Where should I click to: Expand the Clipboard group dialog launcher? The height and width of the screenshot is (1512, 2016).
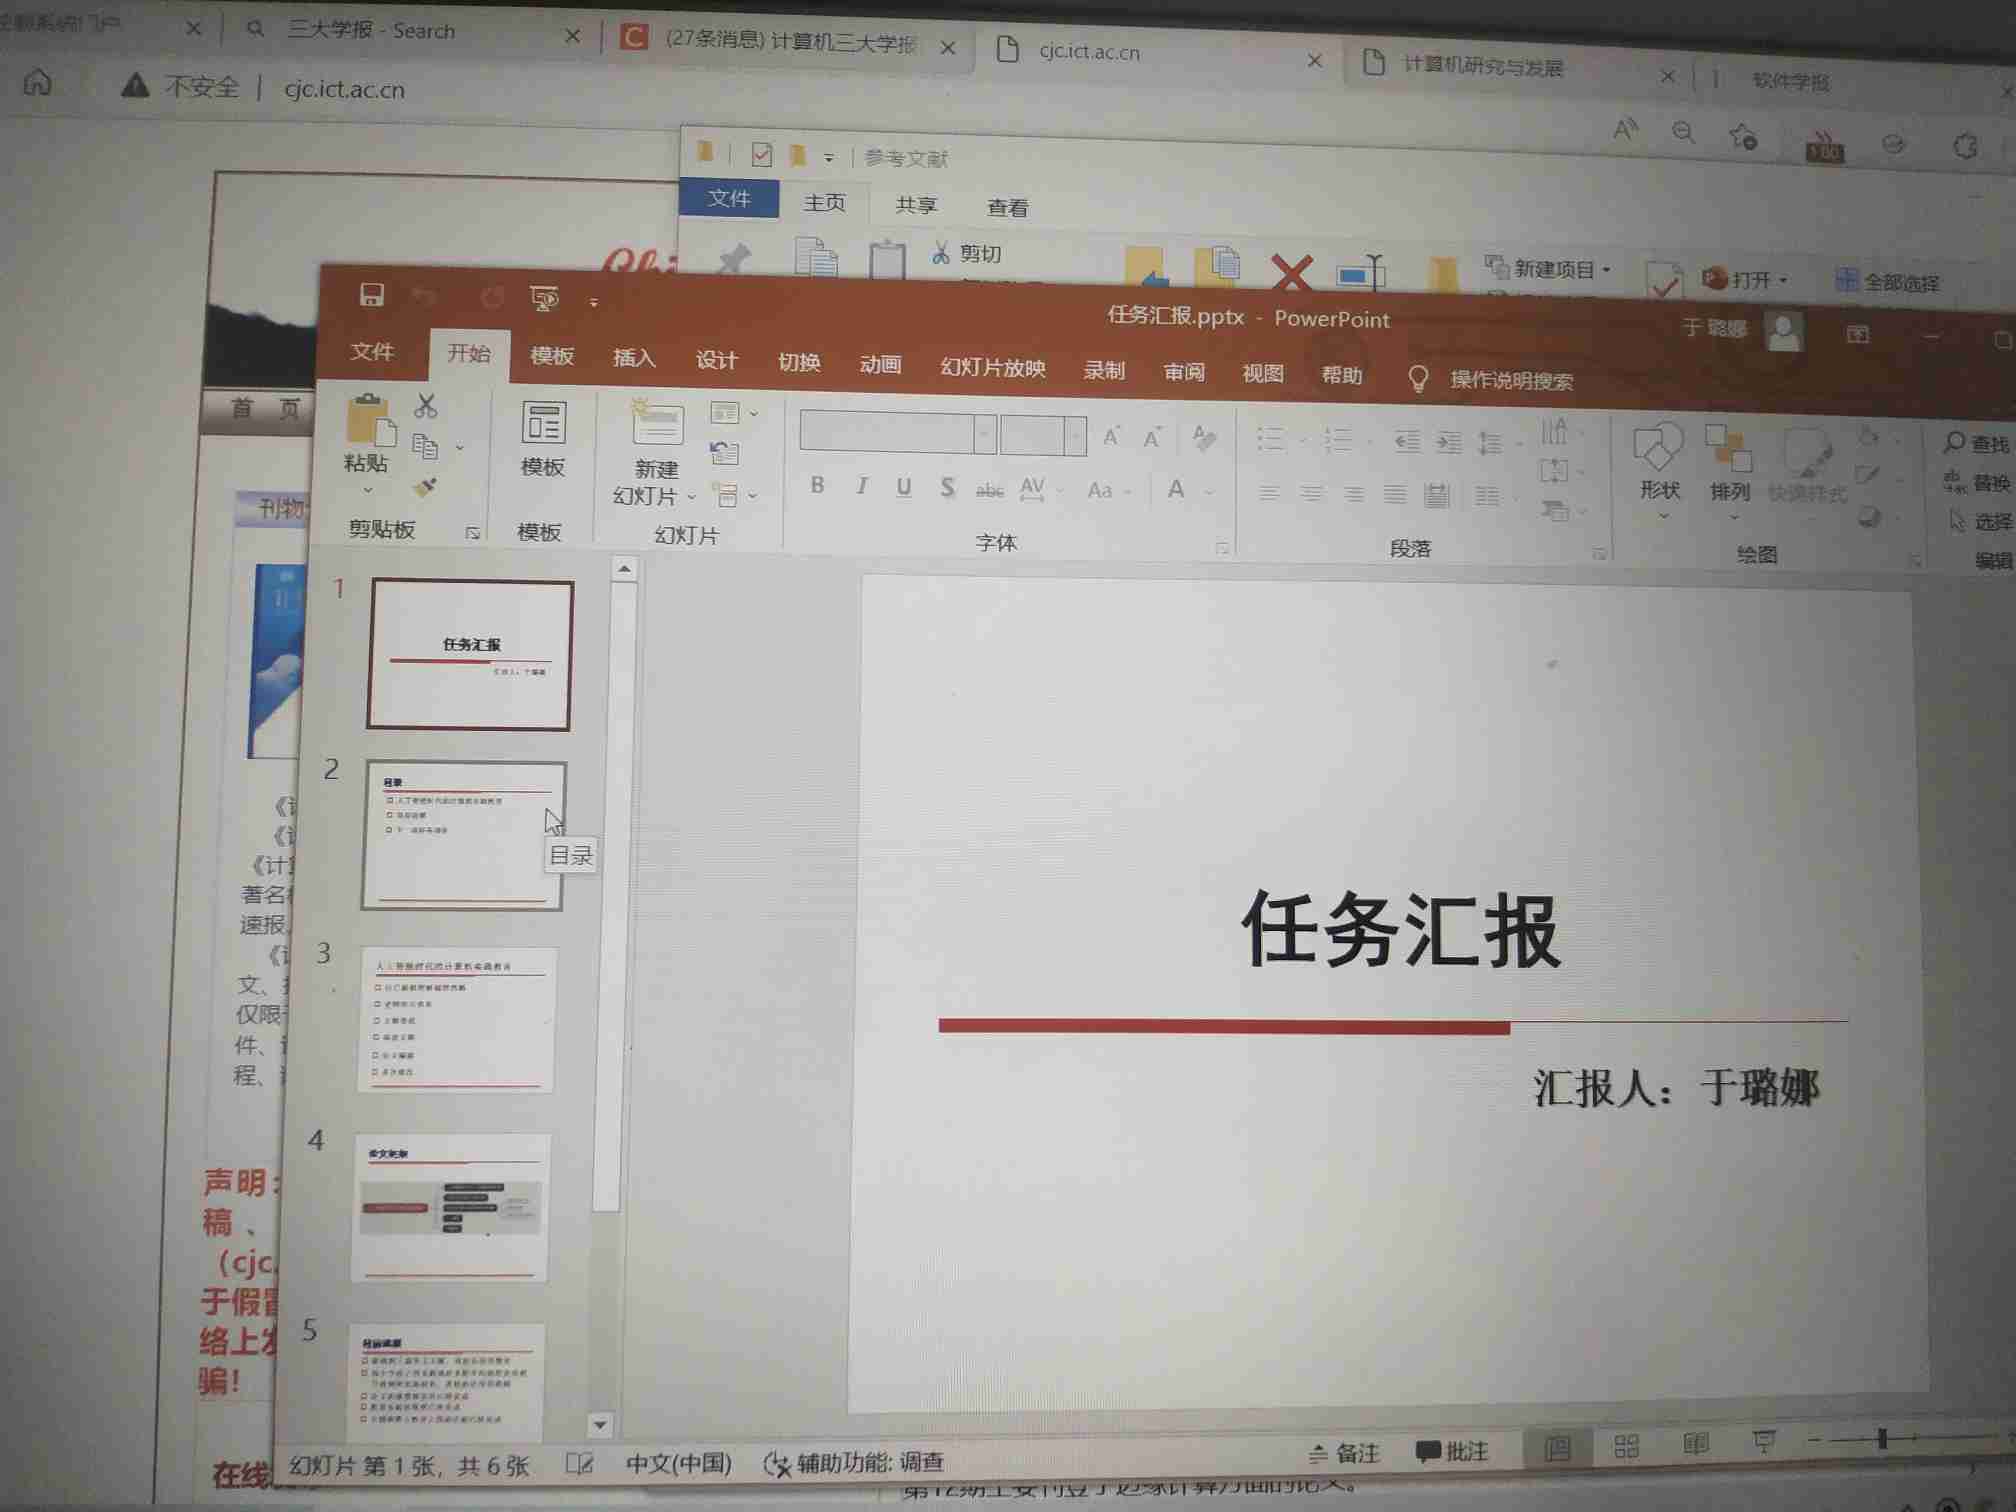click(x=473, y=533)
